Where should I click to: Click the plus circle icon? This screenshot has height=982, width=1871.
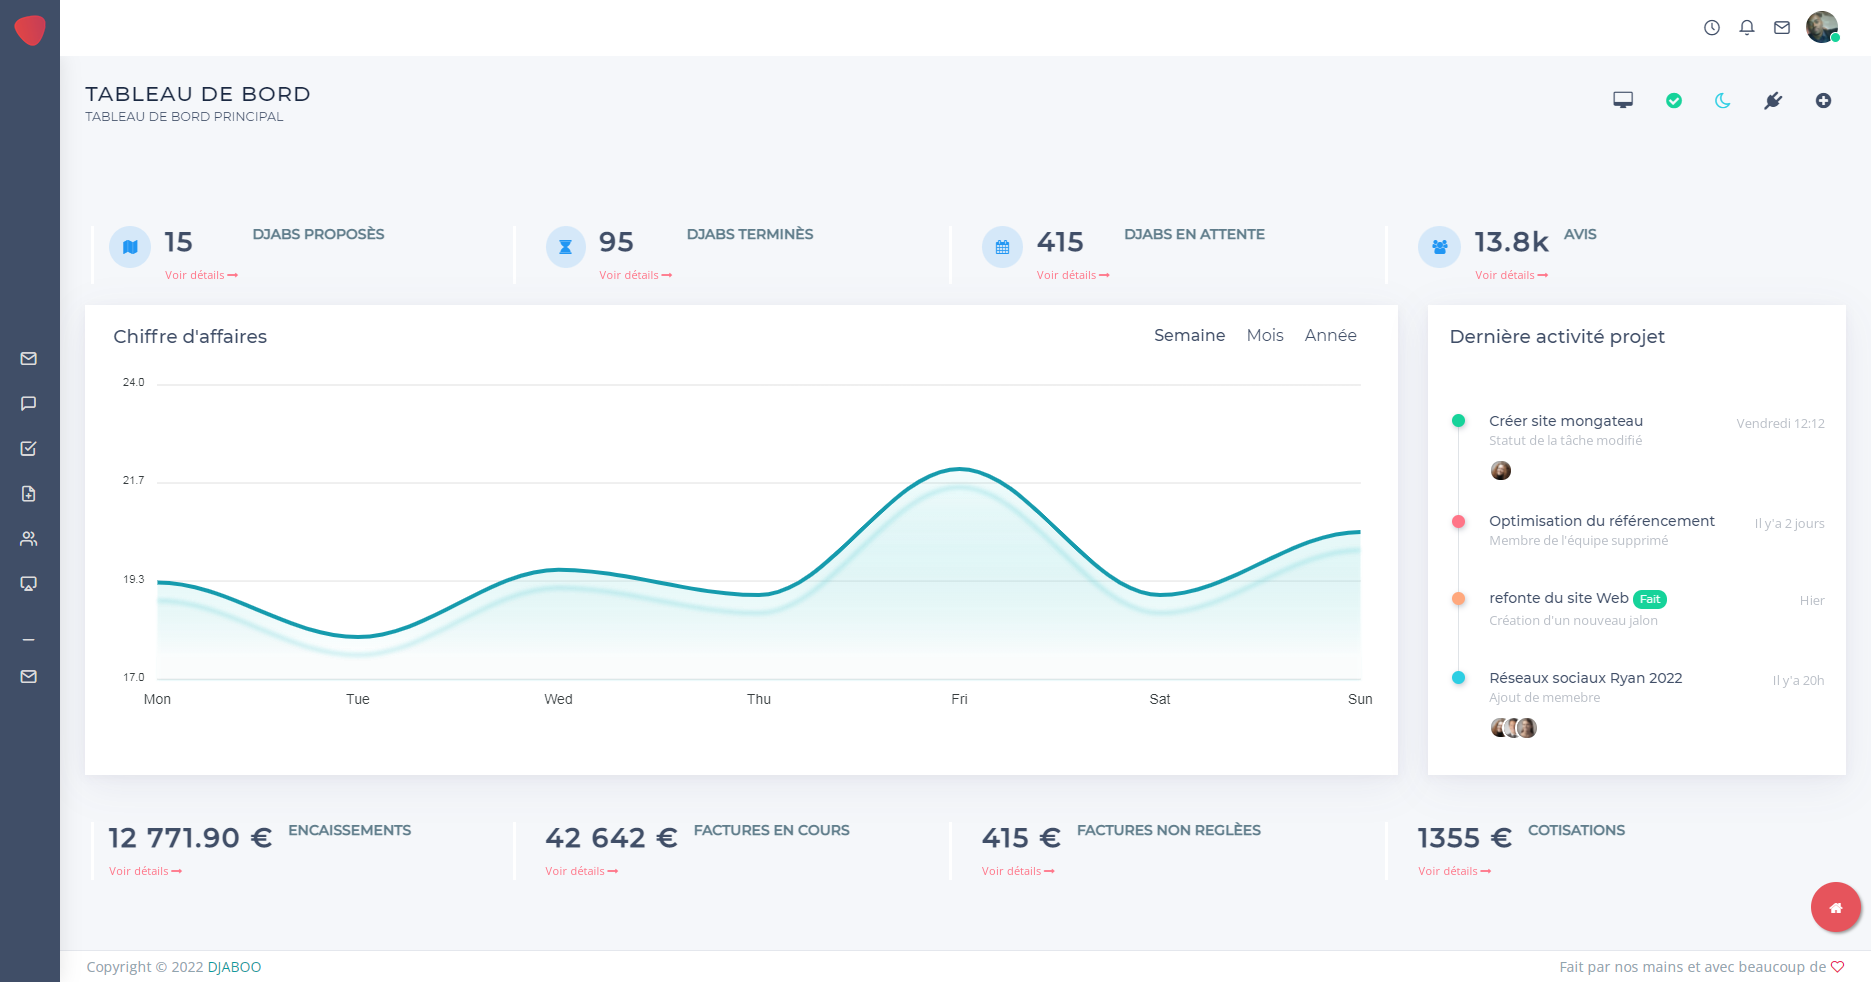tap(1823, 101)
